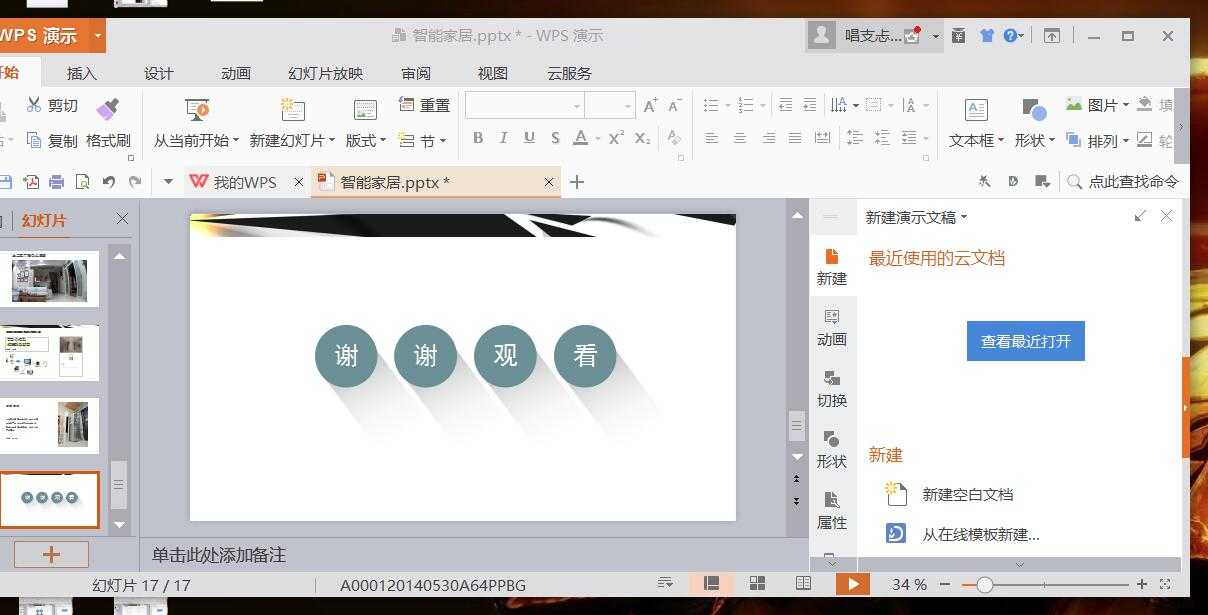Click the Copy (复制) icon
1208x615 pixels.
click(x=34, y=140)
